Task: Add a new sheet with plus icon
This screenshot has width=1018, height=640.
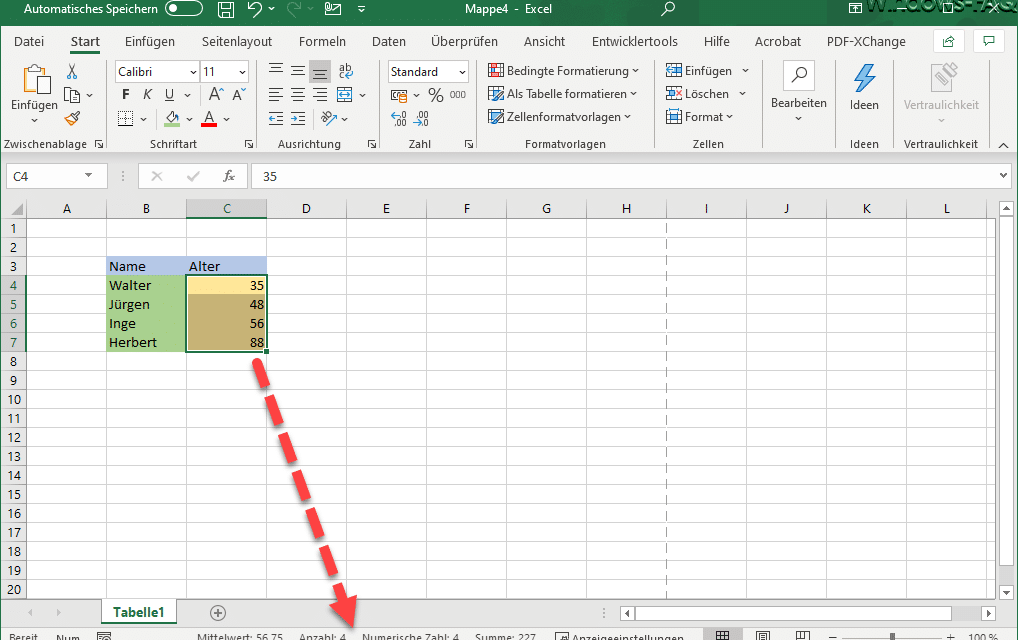Action: pos(218,613)
